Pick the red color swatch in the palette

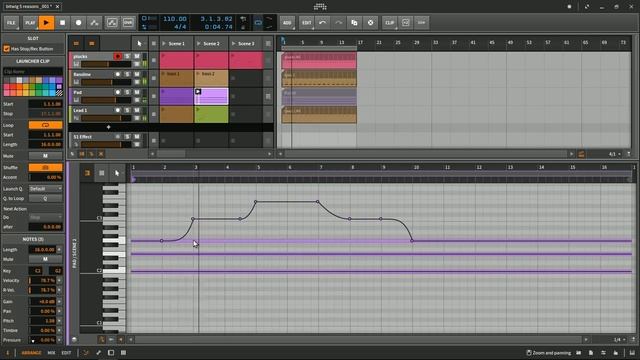pyautogui.click(x=13, y=87)
